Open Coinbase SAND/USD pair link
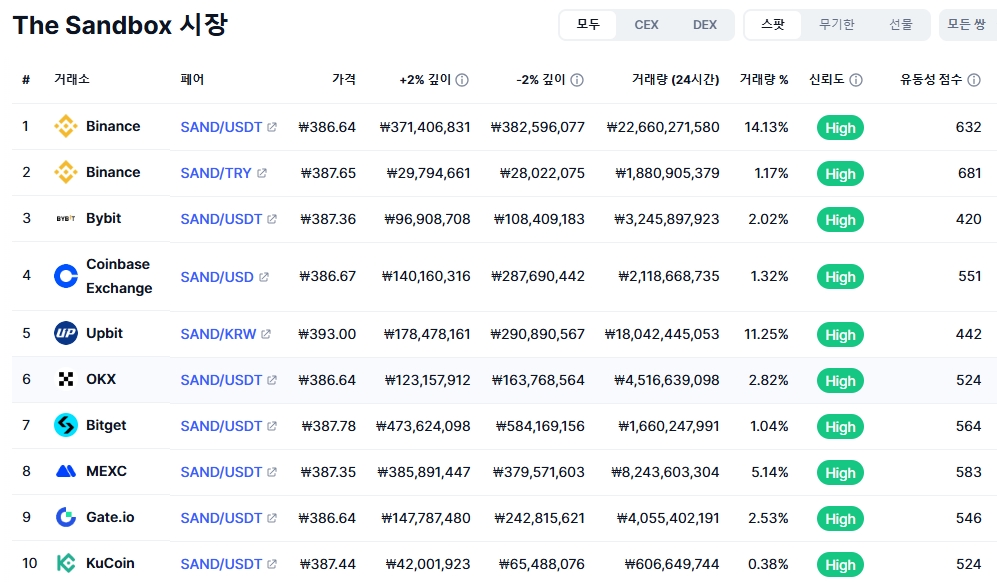The width and height of the screenshot is (997, 582). click(x=217, y=277)
